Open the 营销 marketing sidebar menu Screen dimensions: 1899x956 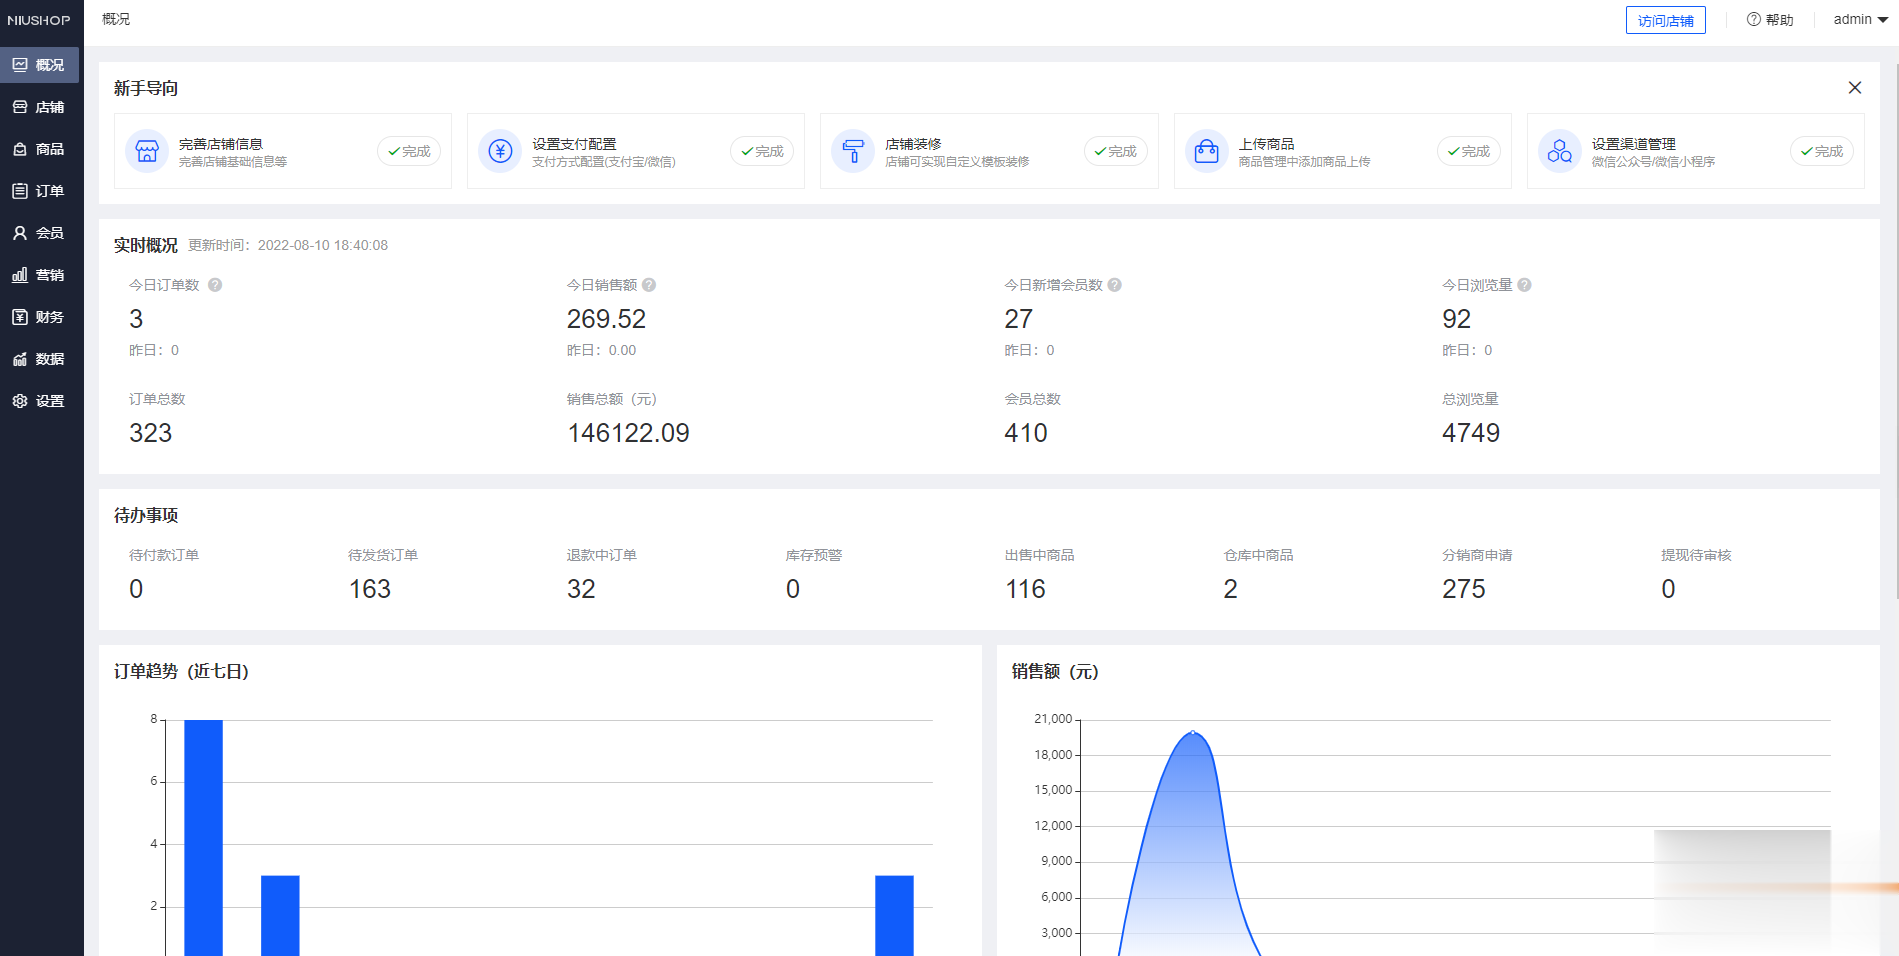pyautogui.click(x=40, y=275)
